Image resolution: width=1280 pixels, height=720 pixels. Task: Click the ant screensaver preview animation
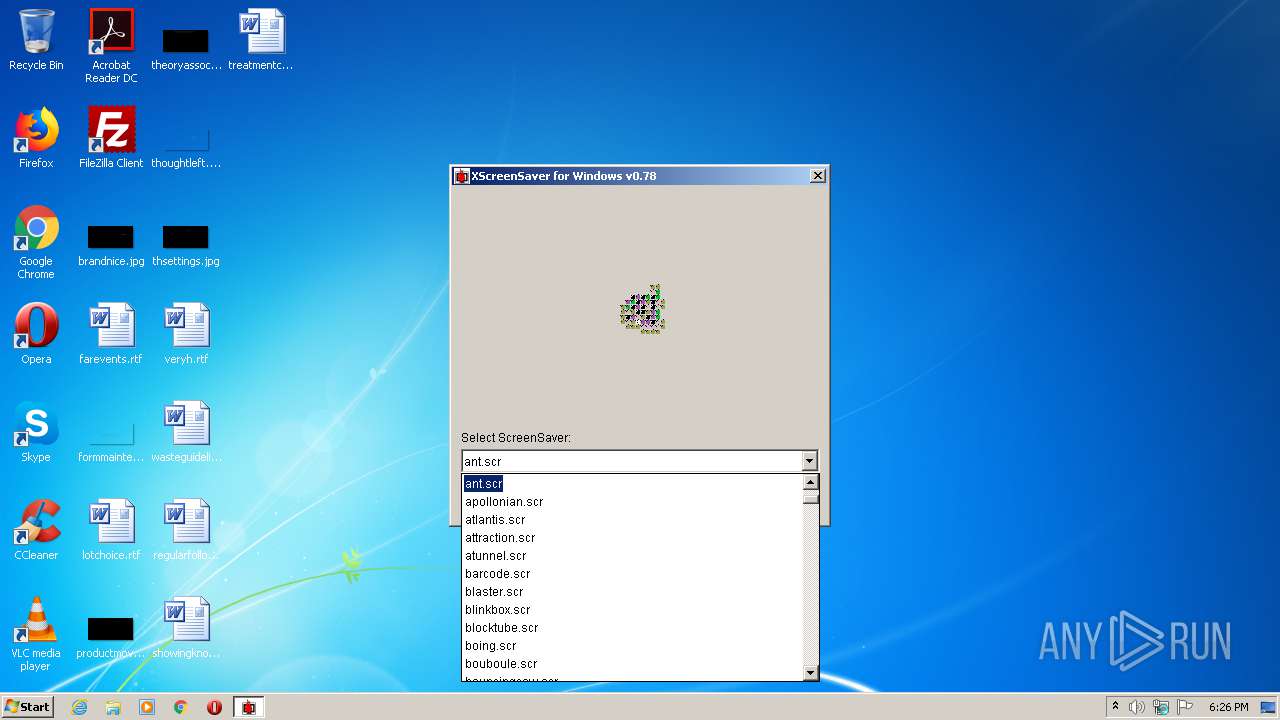click(642, 309)
